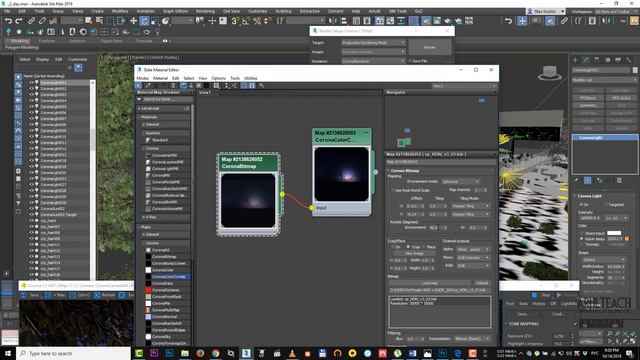This screenshot has width=640, height=360.
Task: Open the Mono channel output dropdown
Action: click(473, 258)
